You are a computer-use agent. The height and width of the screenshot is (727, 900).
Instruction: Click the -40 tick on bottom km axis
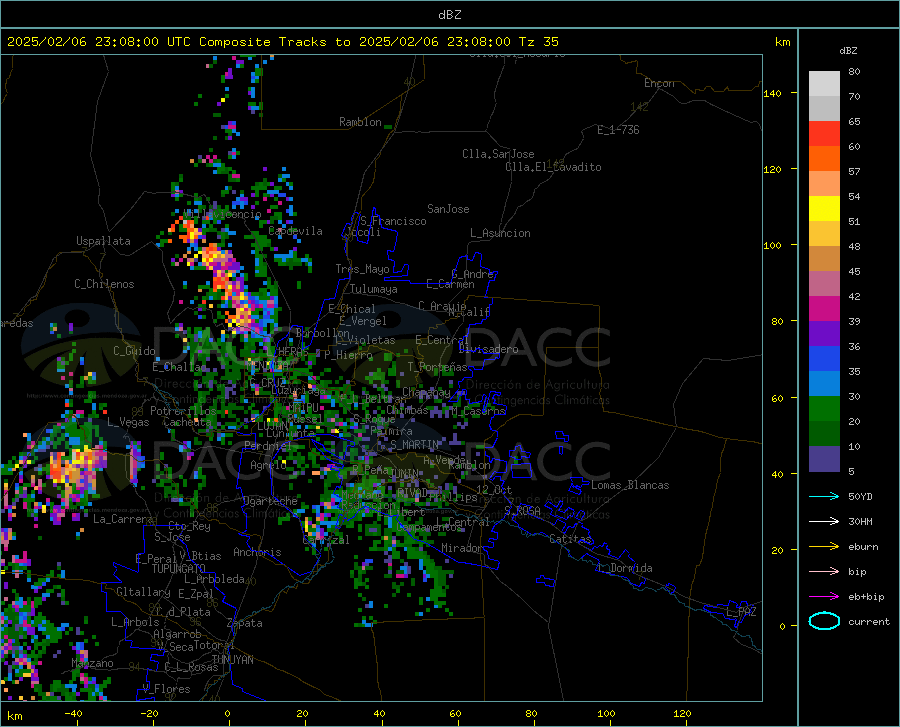tap(73, 713)
